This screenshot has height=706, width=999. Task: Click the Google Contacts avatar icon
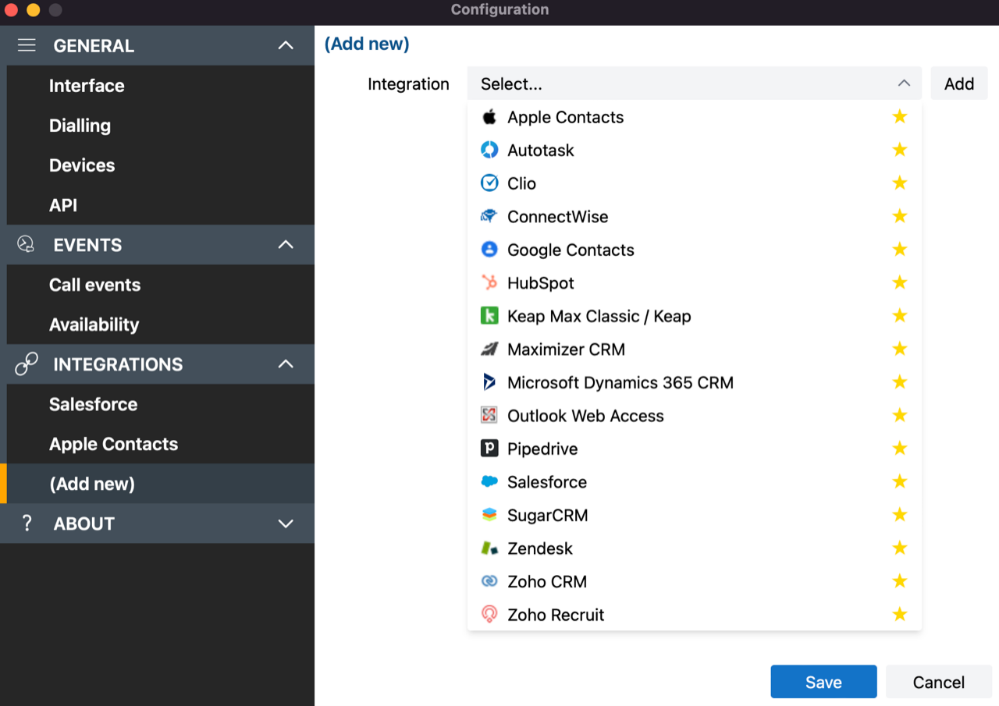[489, 250]
